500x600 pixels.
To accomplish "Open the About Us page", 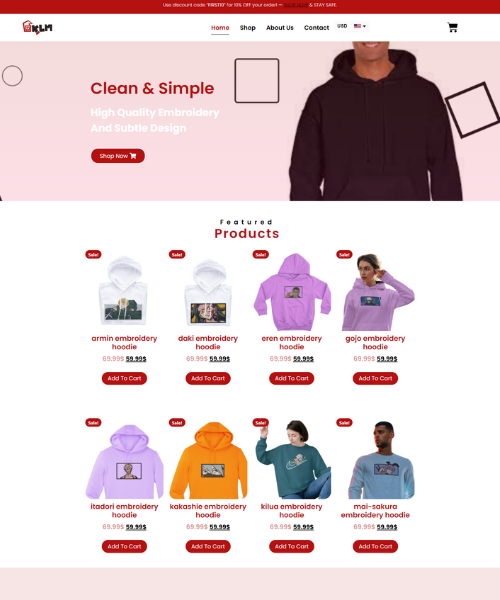I will click(x=280, y=28).
